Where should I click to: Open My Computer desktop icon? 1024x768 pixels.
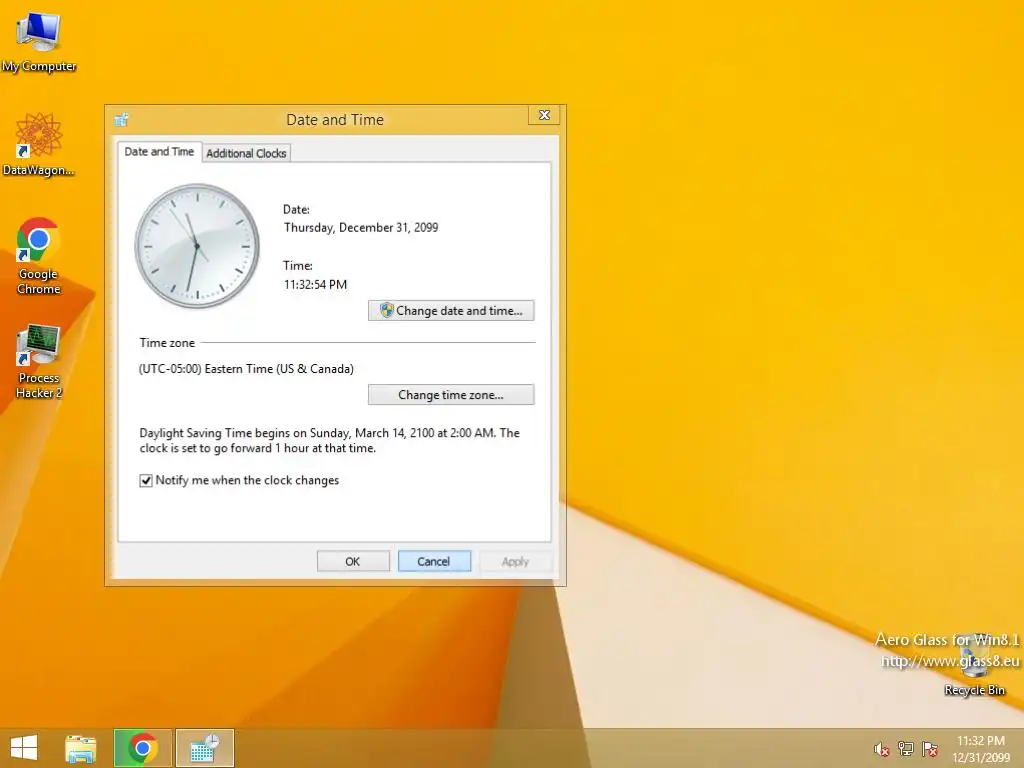click(39, 42)
